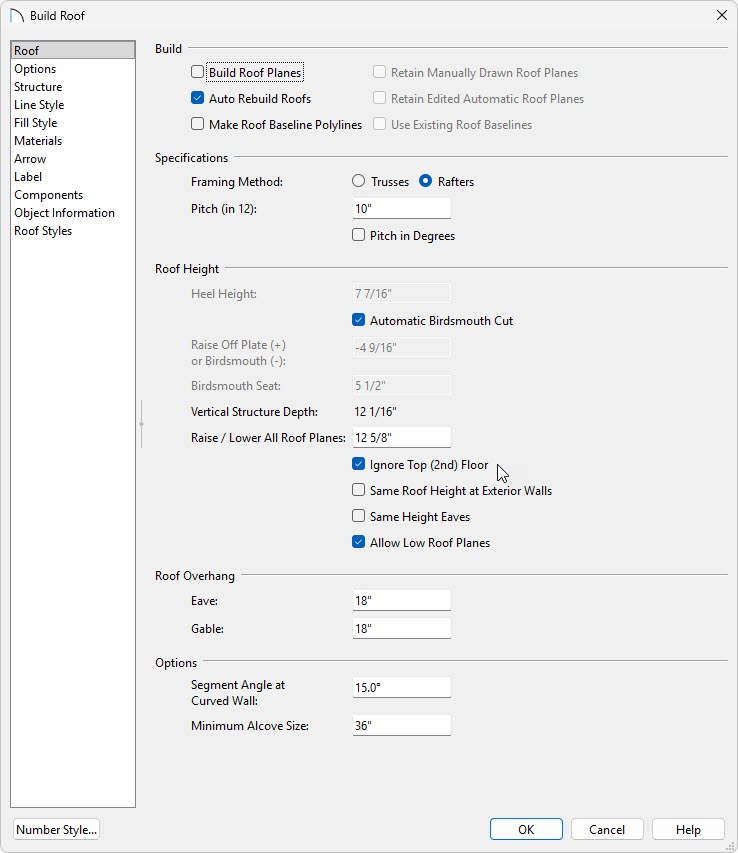
Task: Toggle Make Roof Baseline Polylines checkbox
Action: [x=198, y=125]
